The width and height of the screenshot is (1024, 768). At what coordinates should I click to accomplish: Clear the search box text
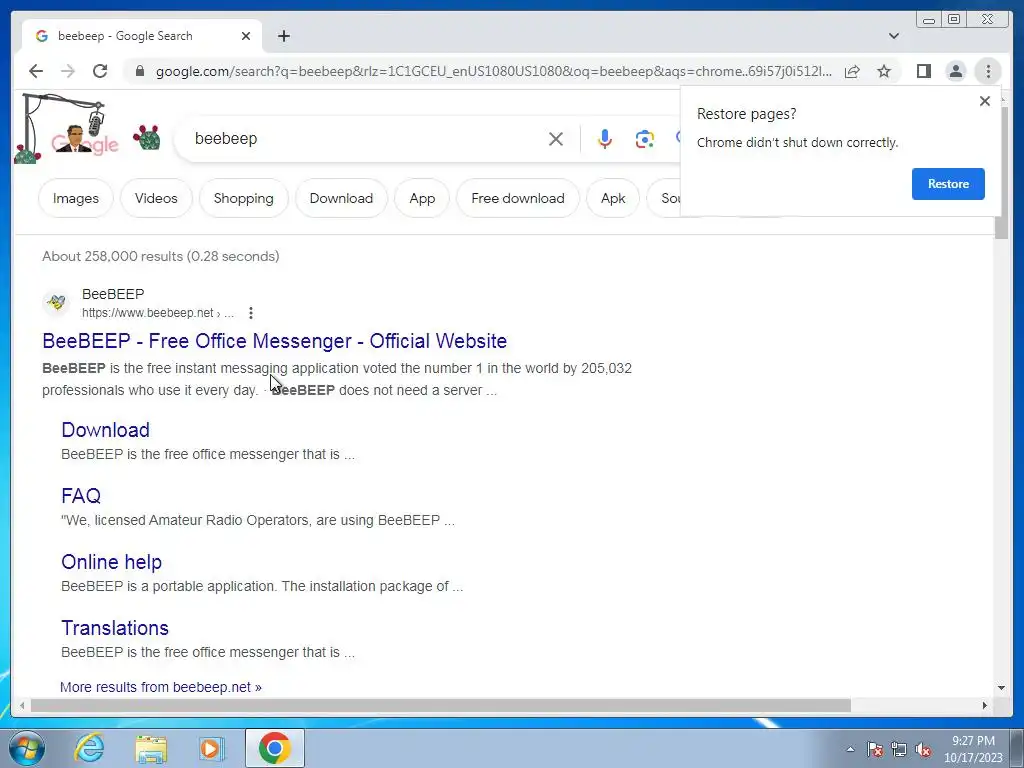point(556,139)
